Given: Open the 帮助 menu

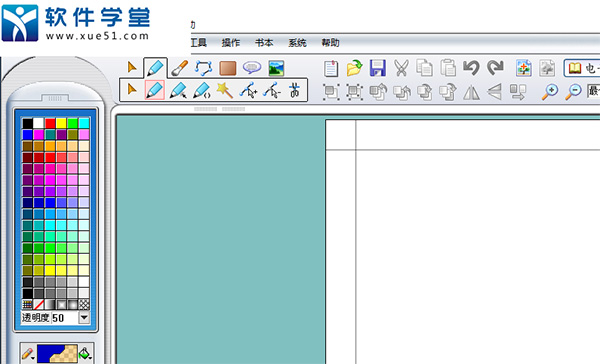Looking at the screenshot, I should point(330,42).
